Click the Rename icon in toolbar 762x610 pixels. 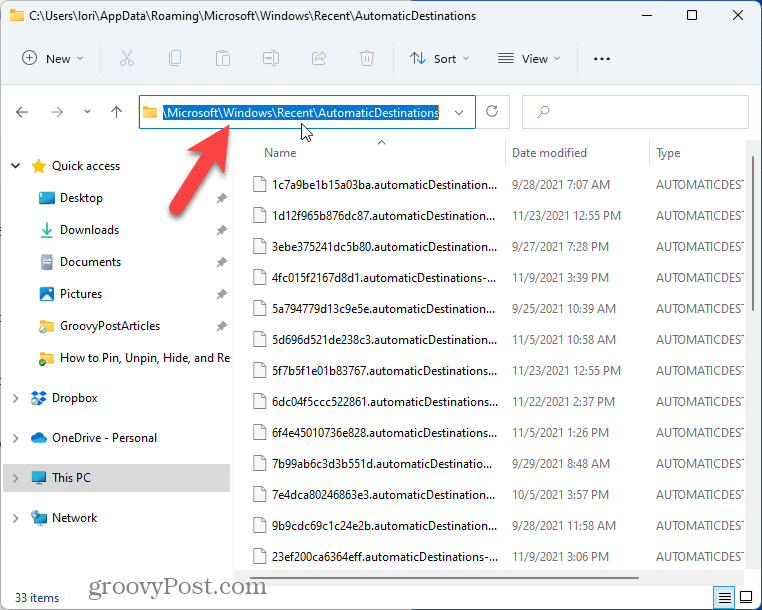pyautogui.click(x=271, y=58)
